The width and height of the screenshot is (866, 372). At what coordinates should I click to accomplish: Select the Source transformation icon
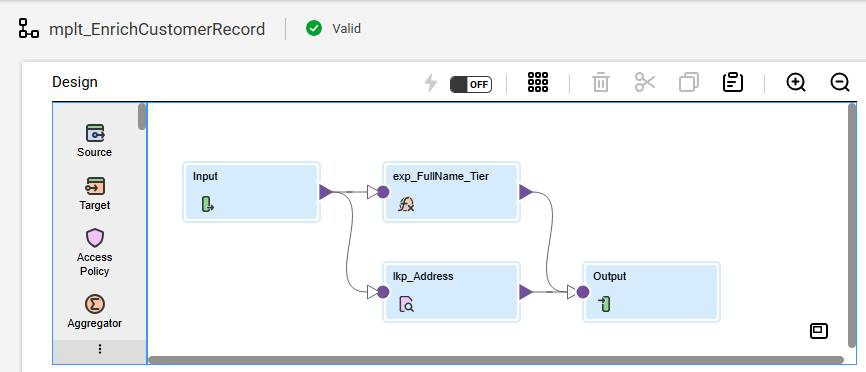tap(94, 133)
